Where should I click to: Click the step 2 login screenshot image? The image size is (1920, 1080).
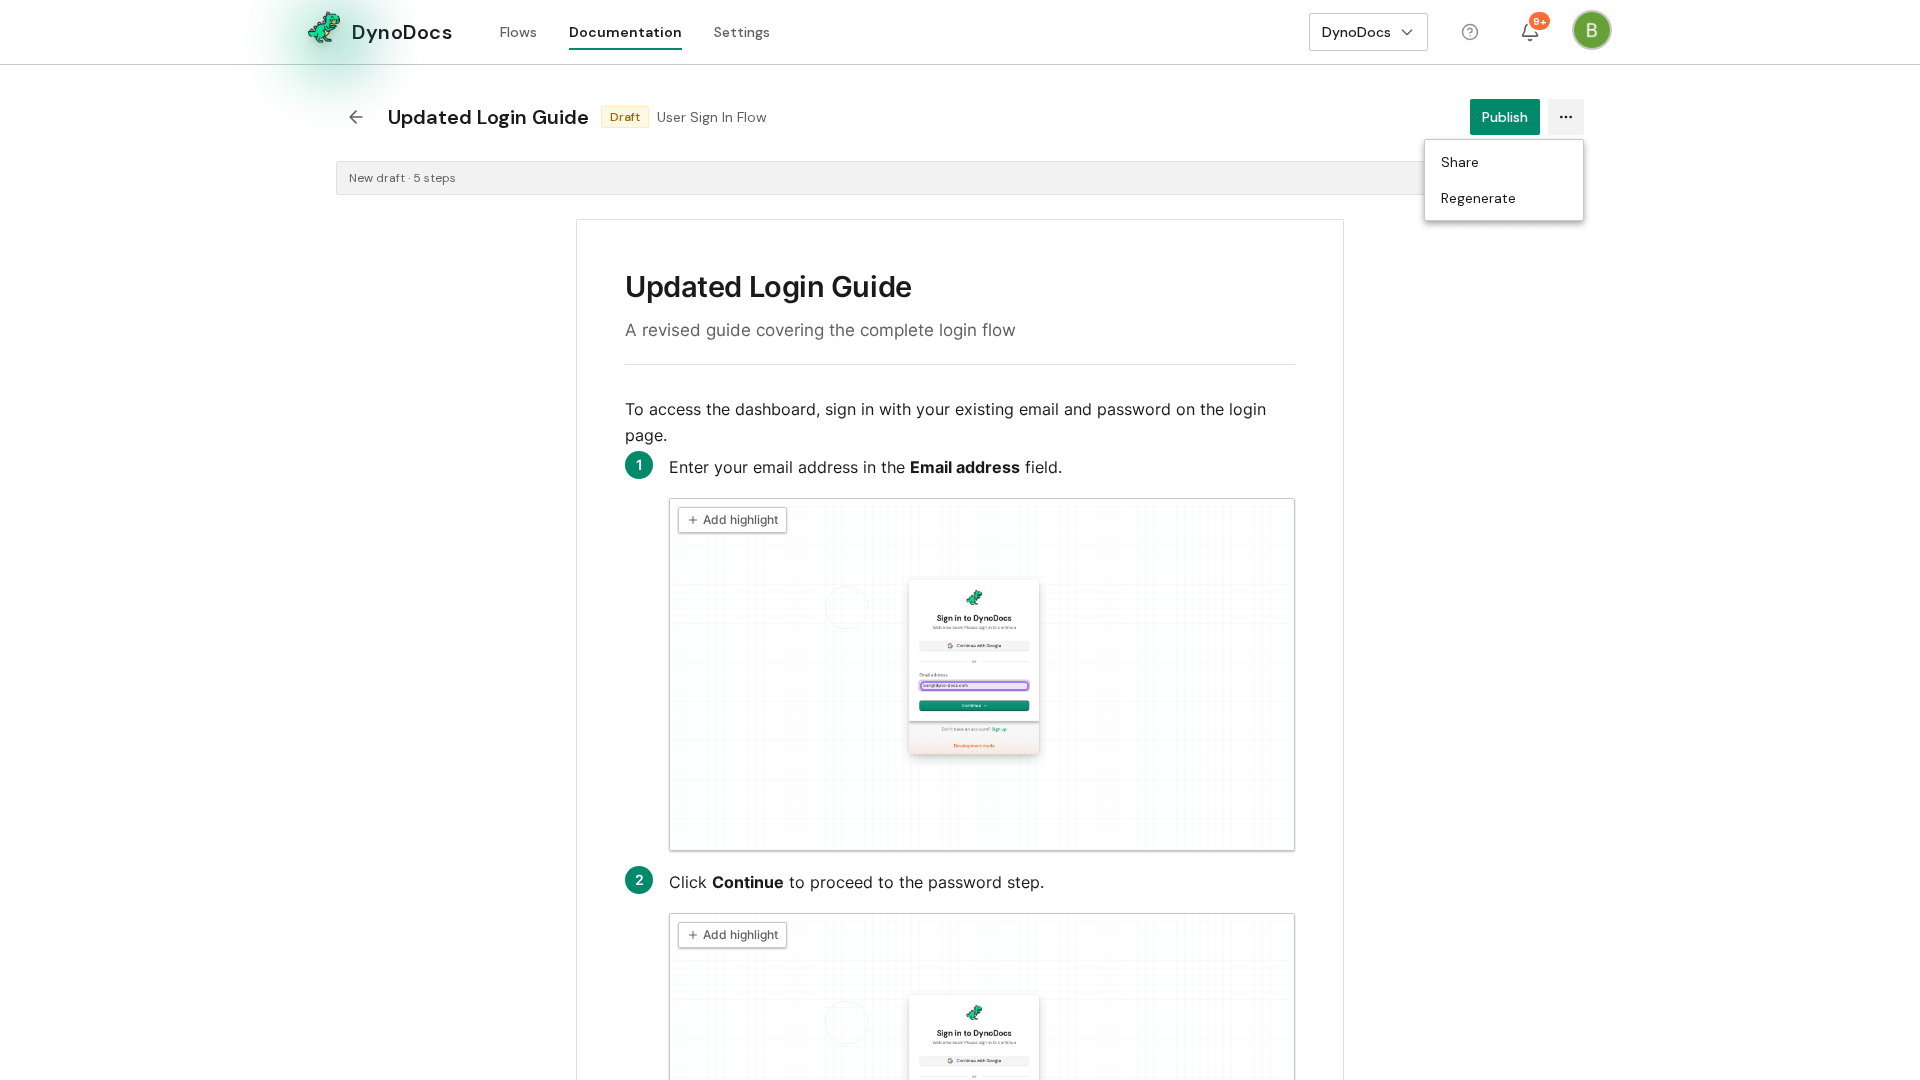982,997
